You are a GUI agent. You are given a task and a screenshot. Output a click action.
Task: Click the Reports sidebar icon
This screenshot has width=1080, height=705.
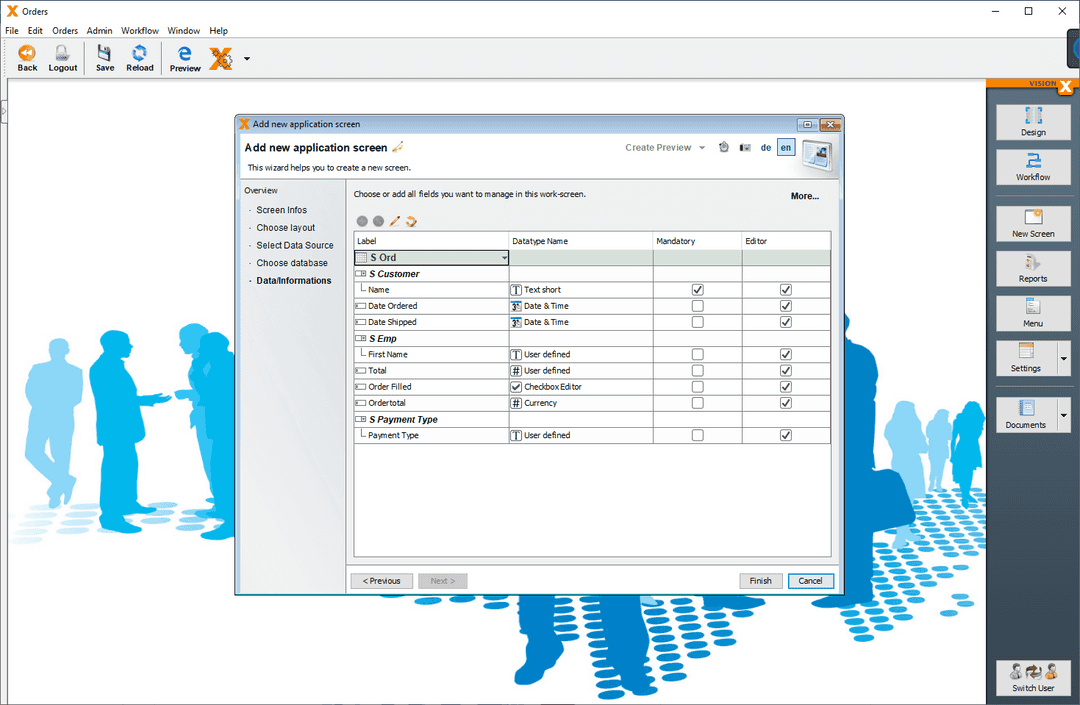tap(1033, 268)
